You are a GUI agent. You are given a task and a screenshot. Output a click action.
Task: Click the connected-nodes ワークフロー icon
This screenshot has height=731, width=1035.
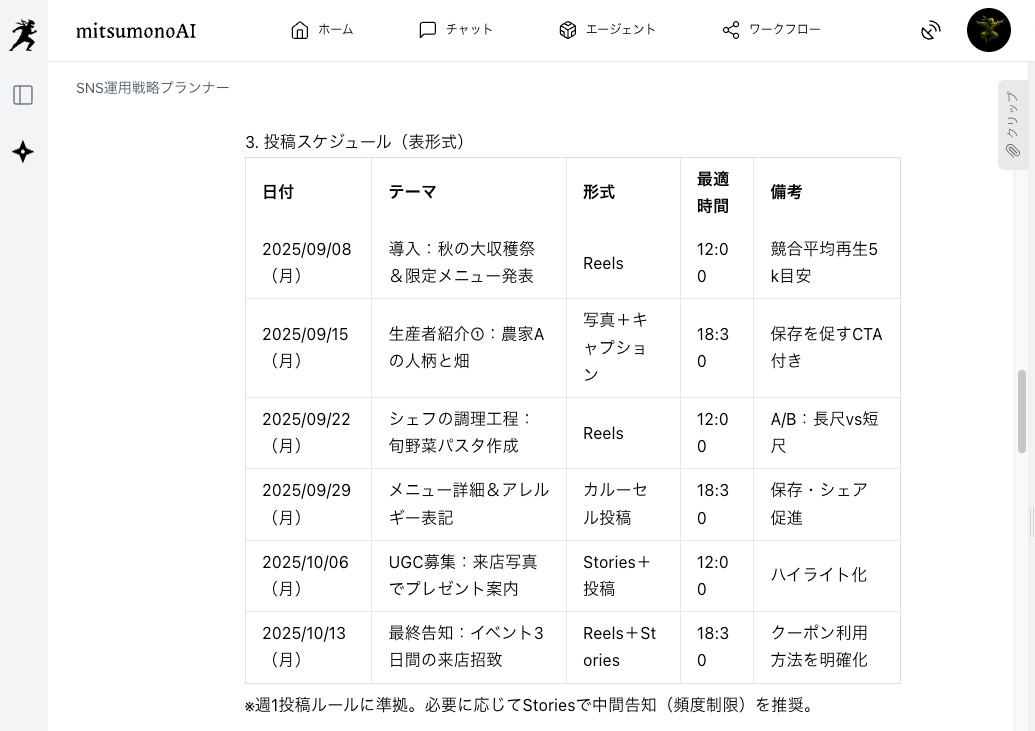pyautogui.click(x=731, y=30)
